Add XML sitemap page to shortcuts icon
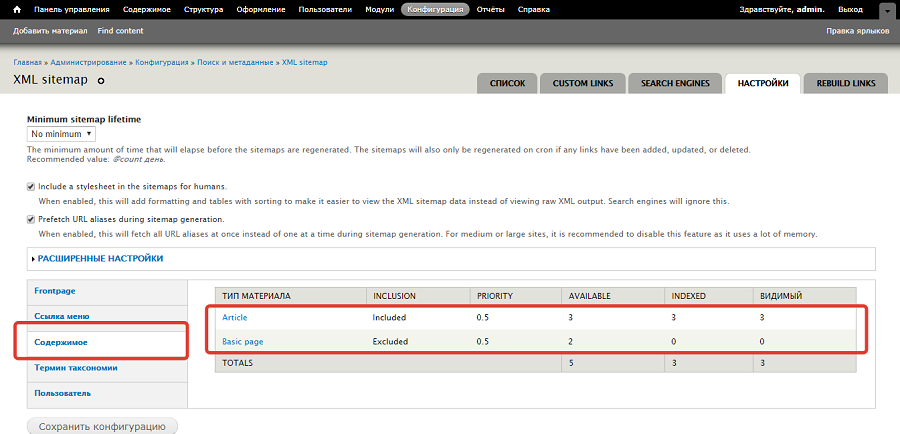 point(101,82)
